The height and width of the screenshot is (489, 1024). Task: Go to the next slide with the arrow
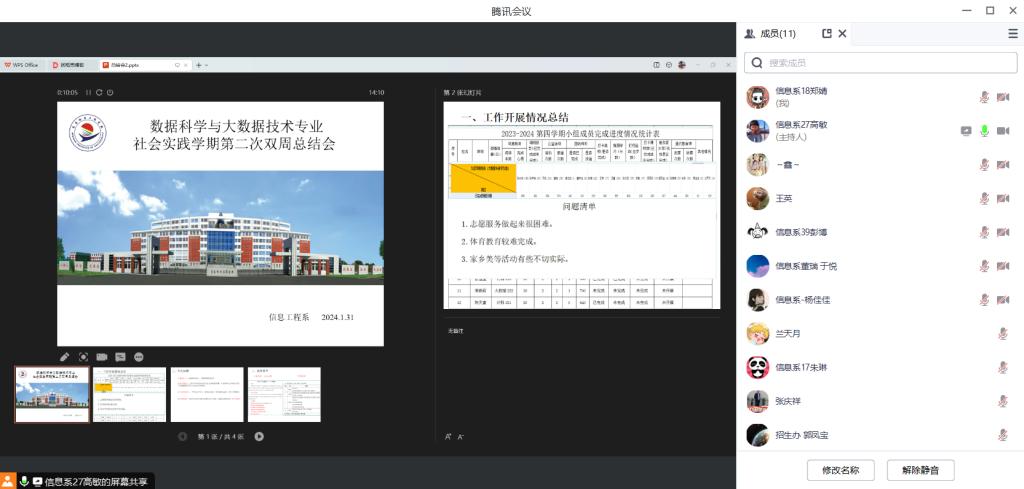pos(259,436)
